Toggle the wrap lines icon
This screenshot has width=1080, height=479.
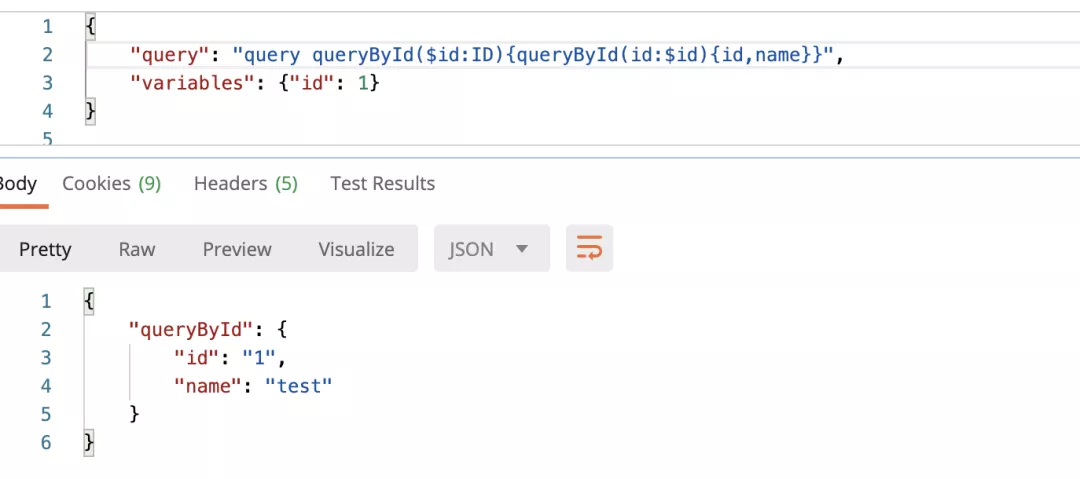point(589,249)
